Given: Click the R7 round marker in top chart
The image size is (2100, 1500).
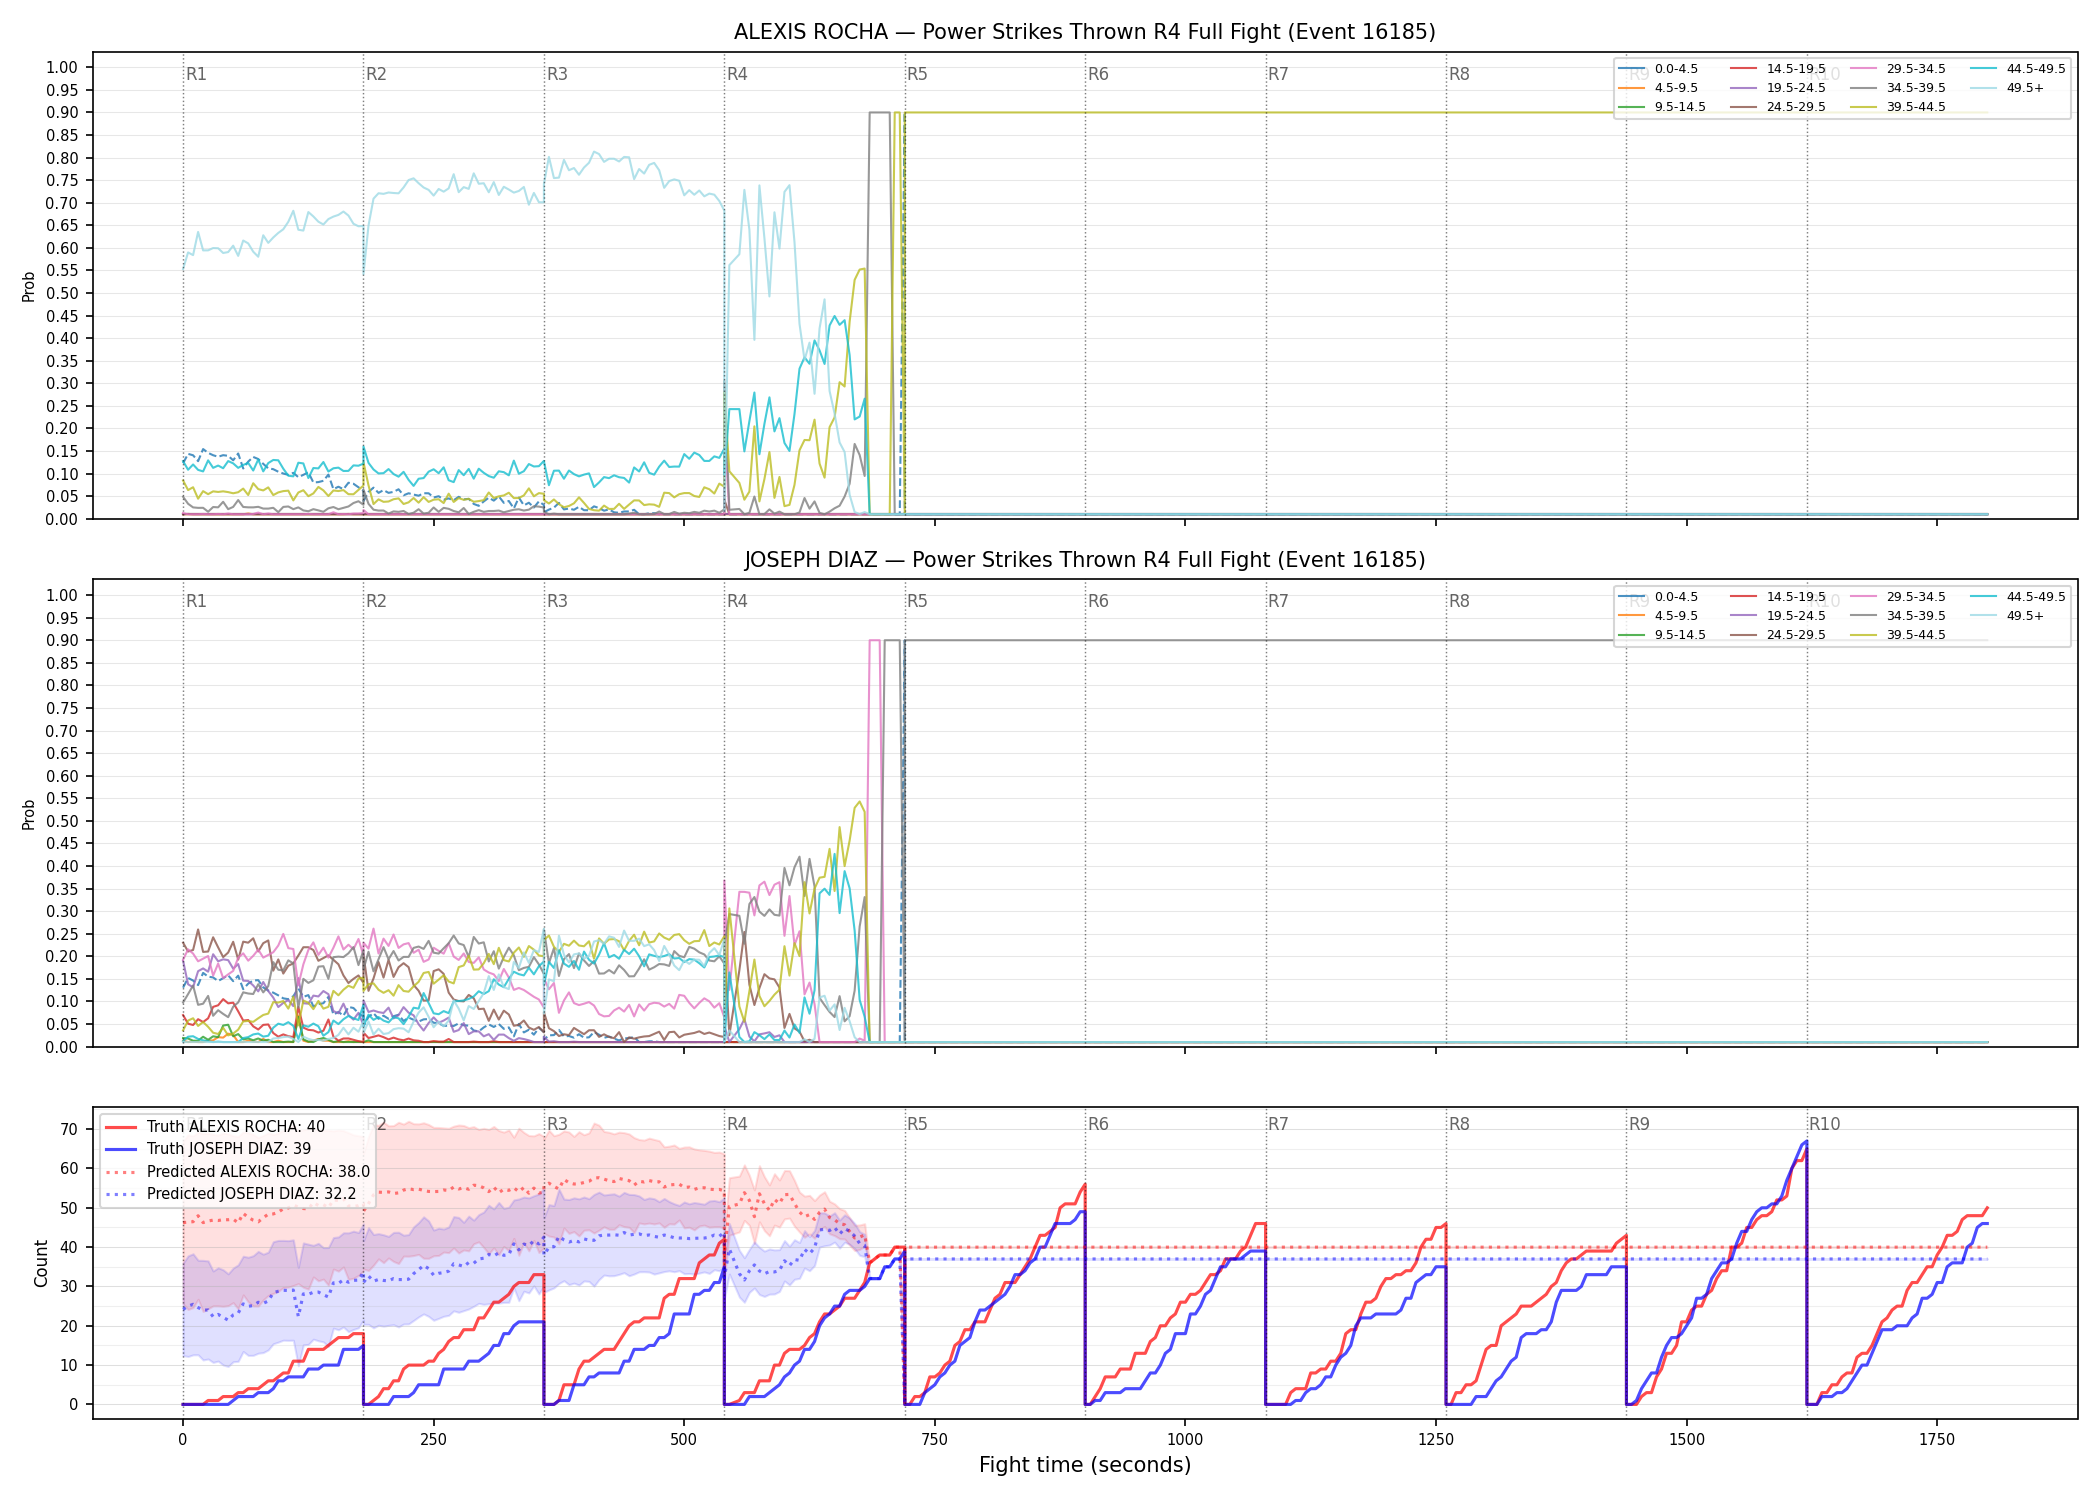Looking at the screenshot, I should pyautogui.click(x=1278, y=74).
